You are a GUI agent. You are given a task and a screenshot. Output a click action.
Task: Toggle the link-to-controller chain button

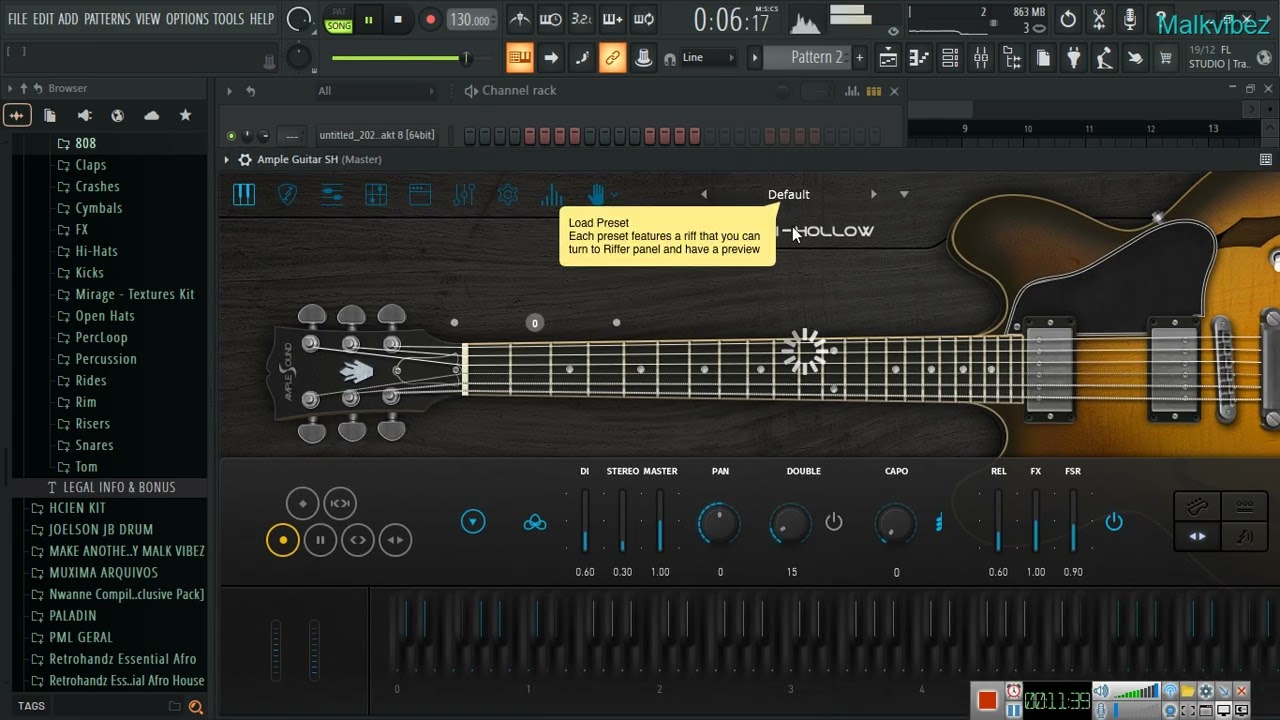coord(613,58)
